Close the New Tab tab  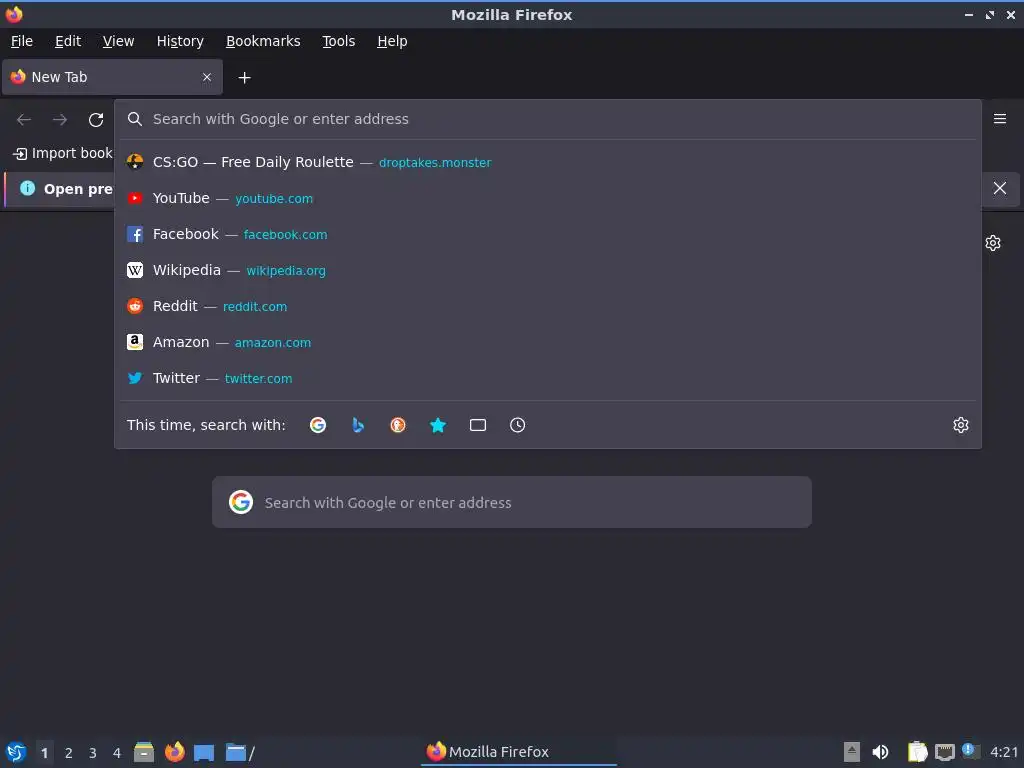pos(207,77)
